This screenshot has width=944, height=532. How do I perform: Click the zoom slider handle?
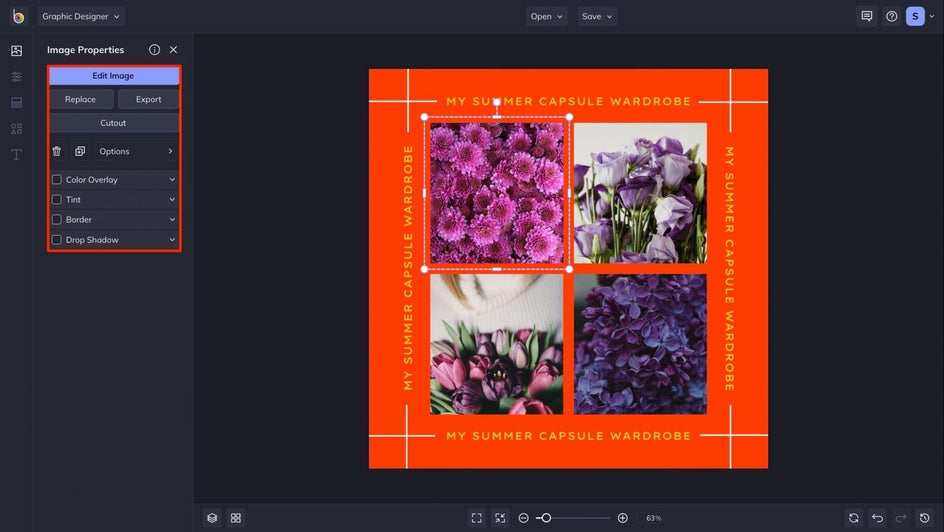(x=546, y=518)
